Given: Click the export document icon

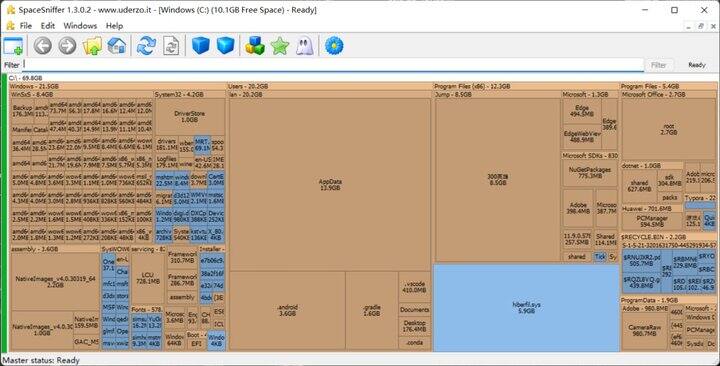Looking at the screenshot, I should 171,46.
